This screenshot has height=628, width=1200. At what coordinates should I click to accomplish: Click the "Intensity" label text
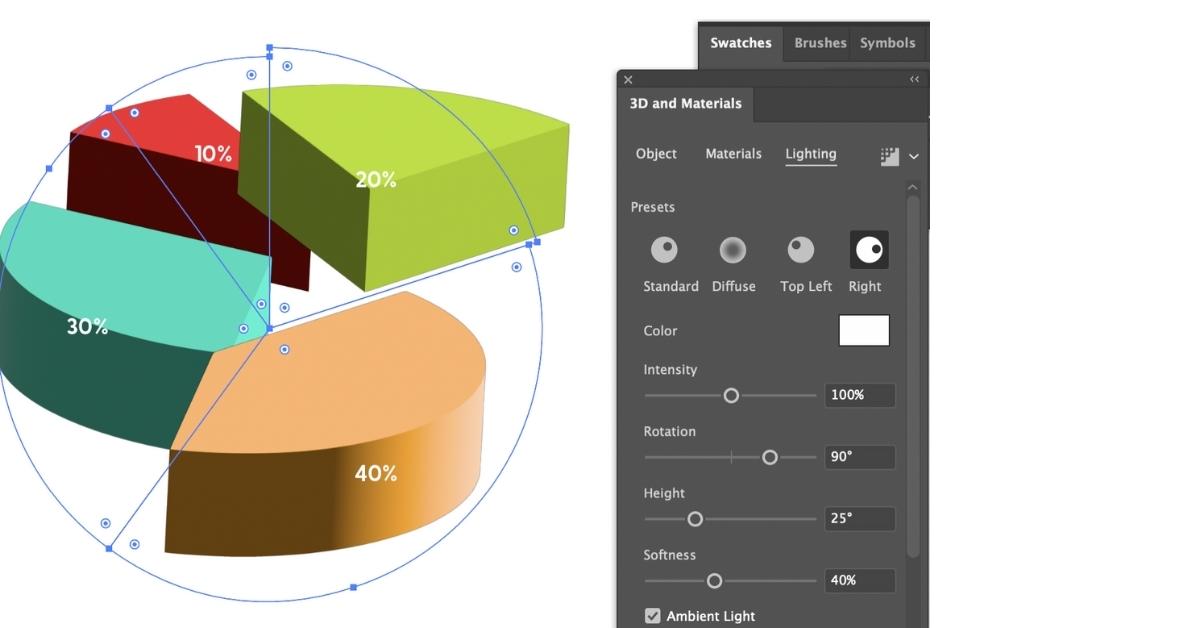click(670, 370)
